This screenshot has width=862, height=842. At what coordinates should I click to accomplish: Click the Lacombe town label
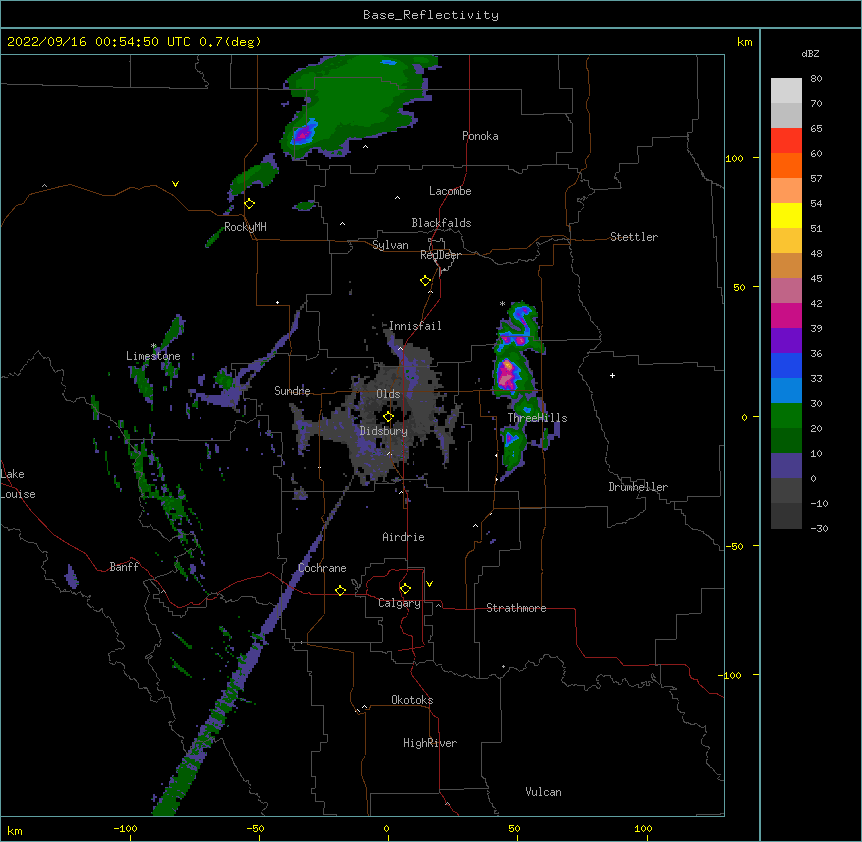(450, 191)
